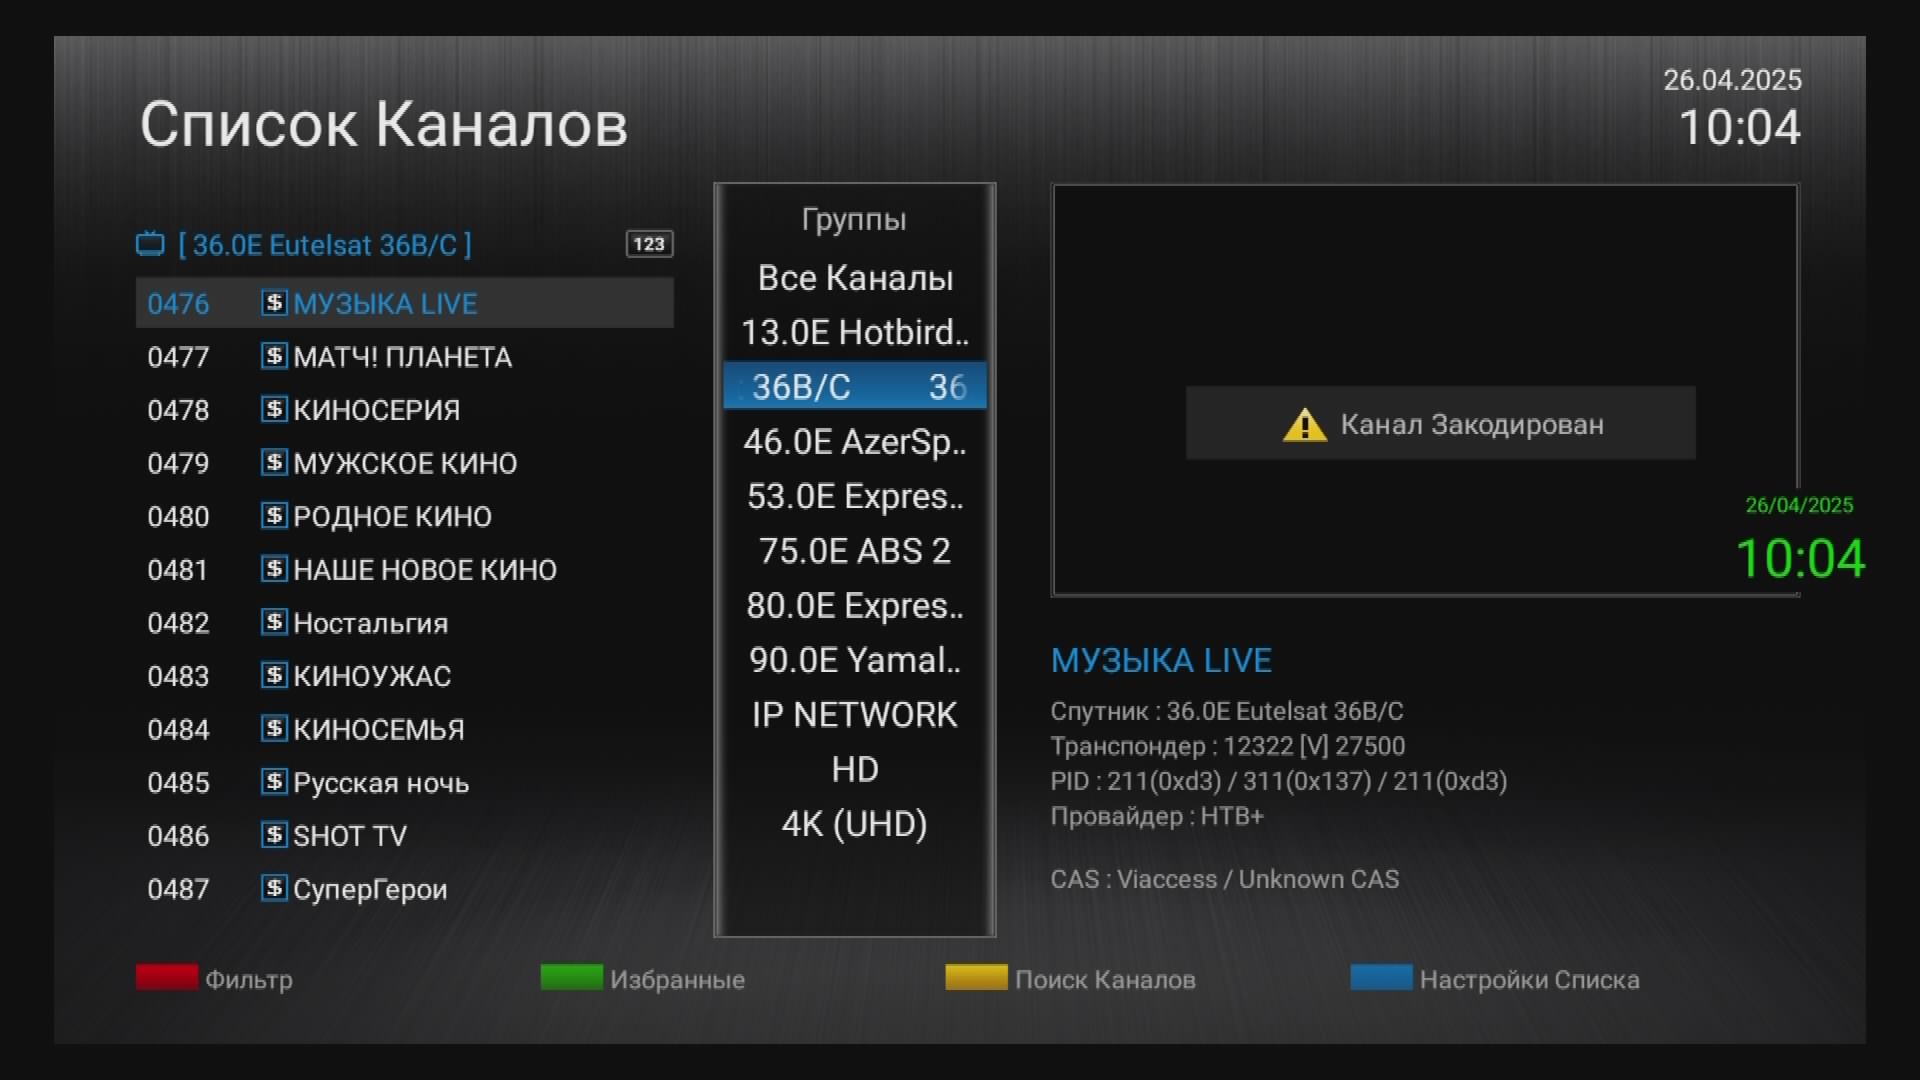
Task: Open Фильтр label
Action: click(x=249, y=979)
